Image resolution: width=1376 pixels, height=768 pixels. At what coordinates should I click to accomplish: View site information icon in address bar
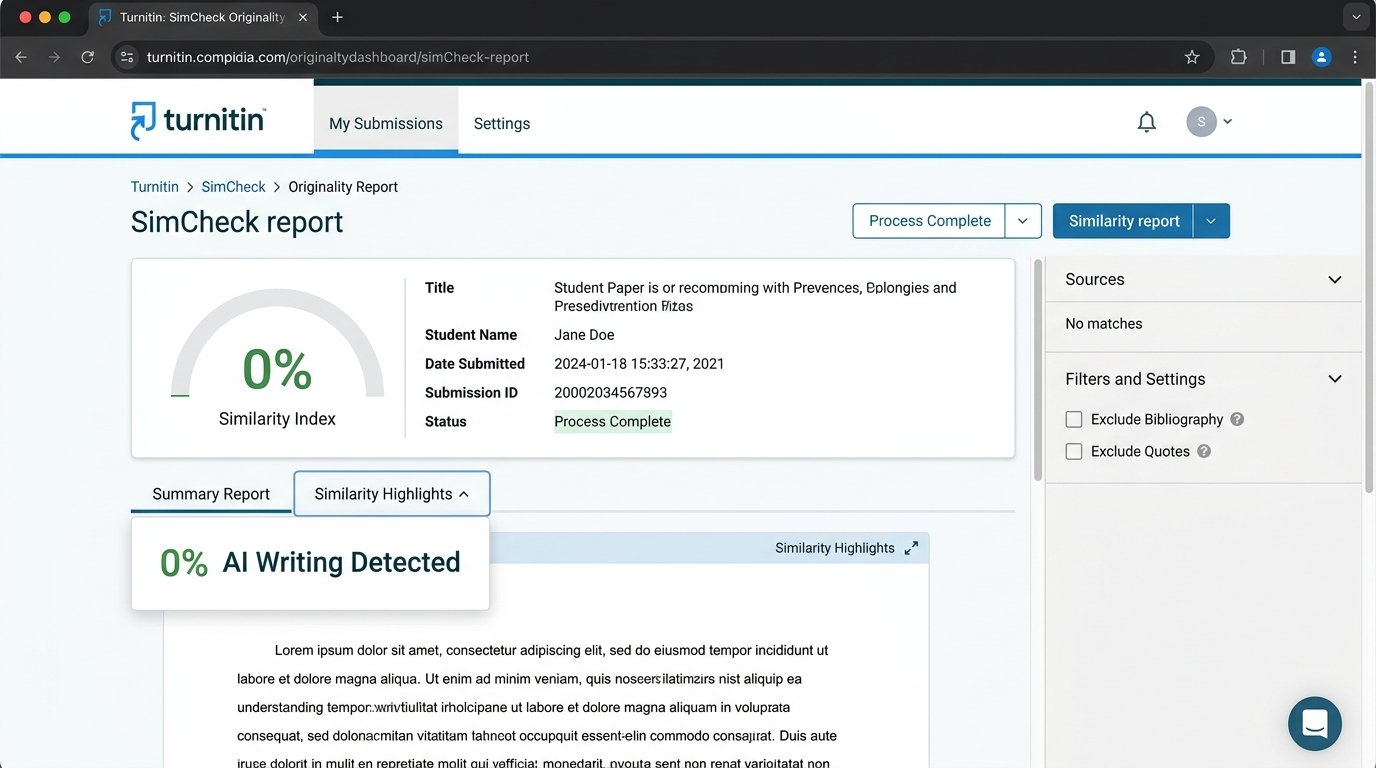point(127,57)
